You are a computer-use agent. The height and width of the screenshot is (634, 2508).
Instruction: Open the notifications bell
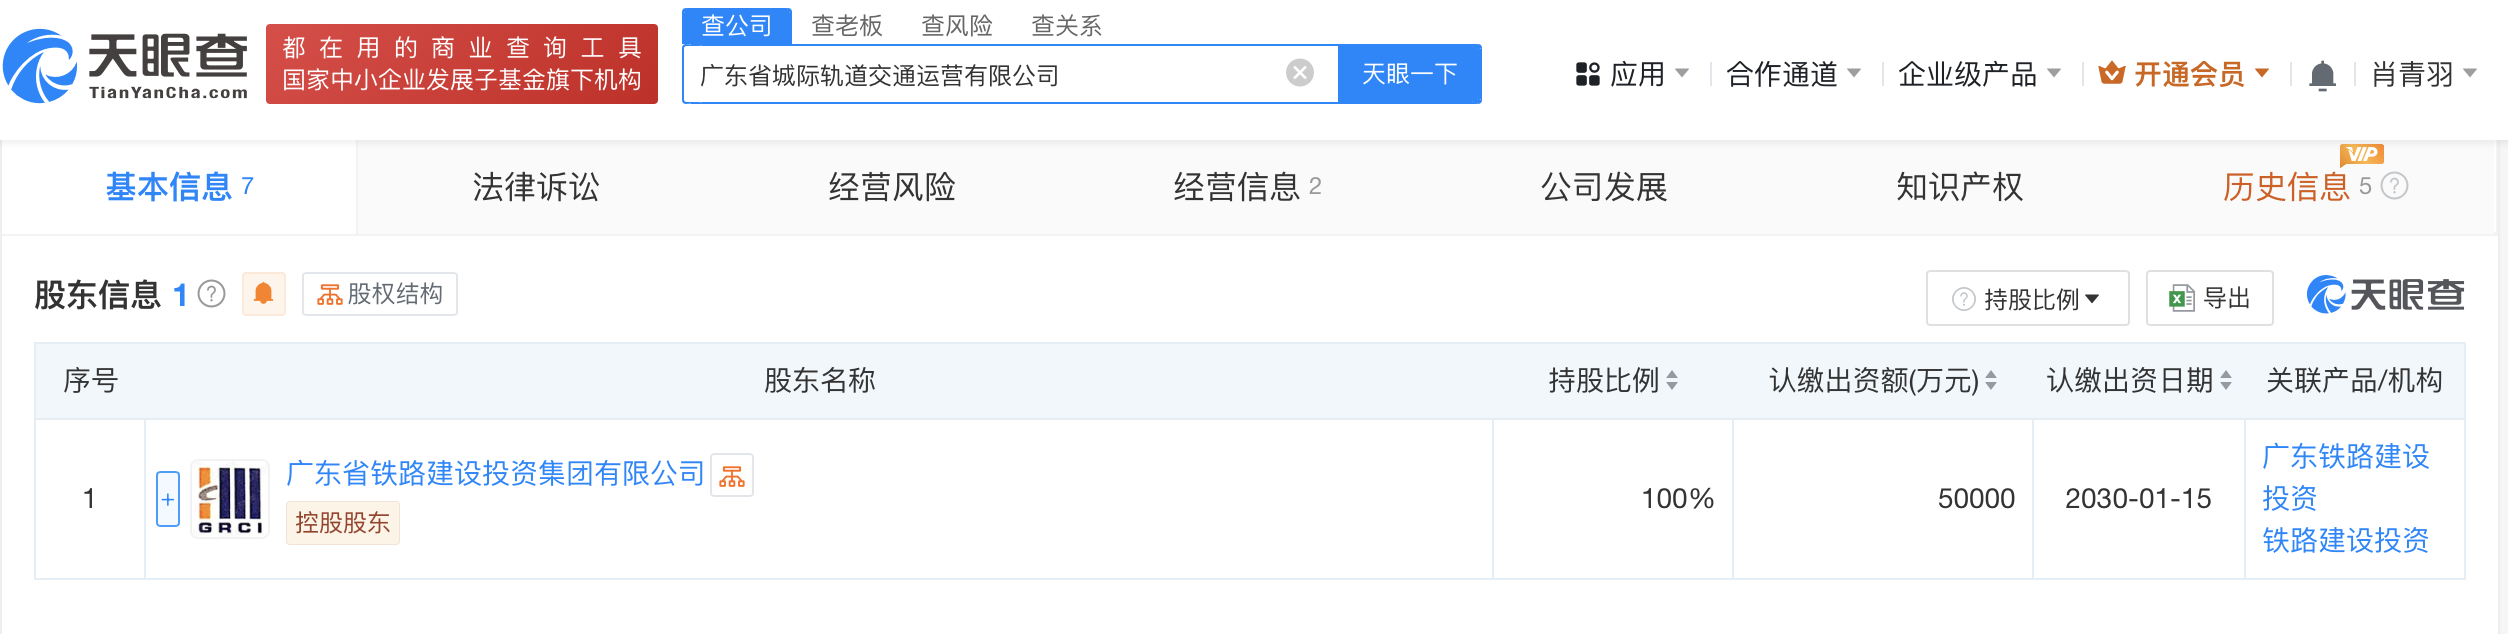tap(2322, 75)
